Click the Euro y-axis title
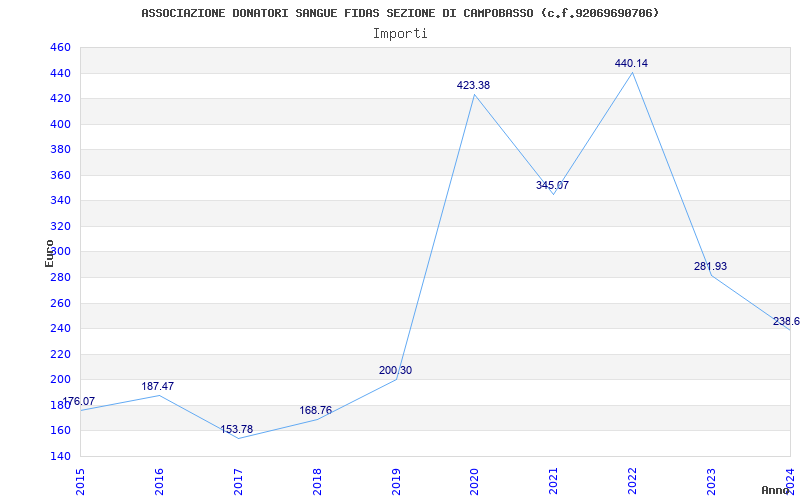 coord(49,253)
